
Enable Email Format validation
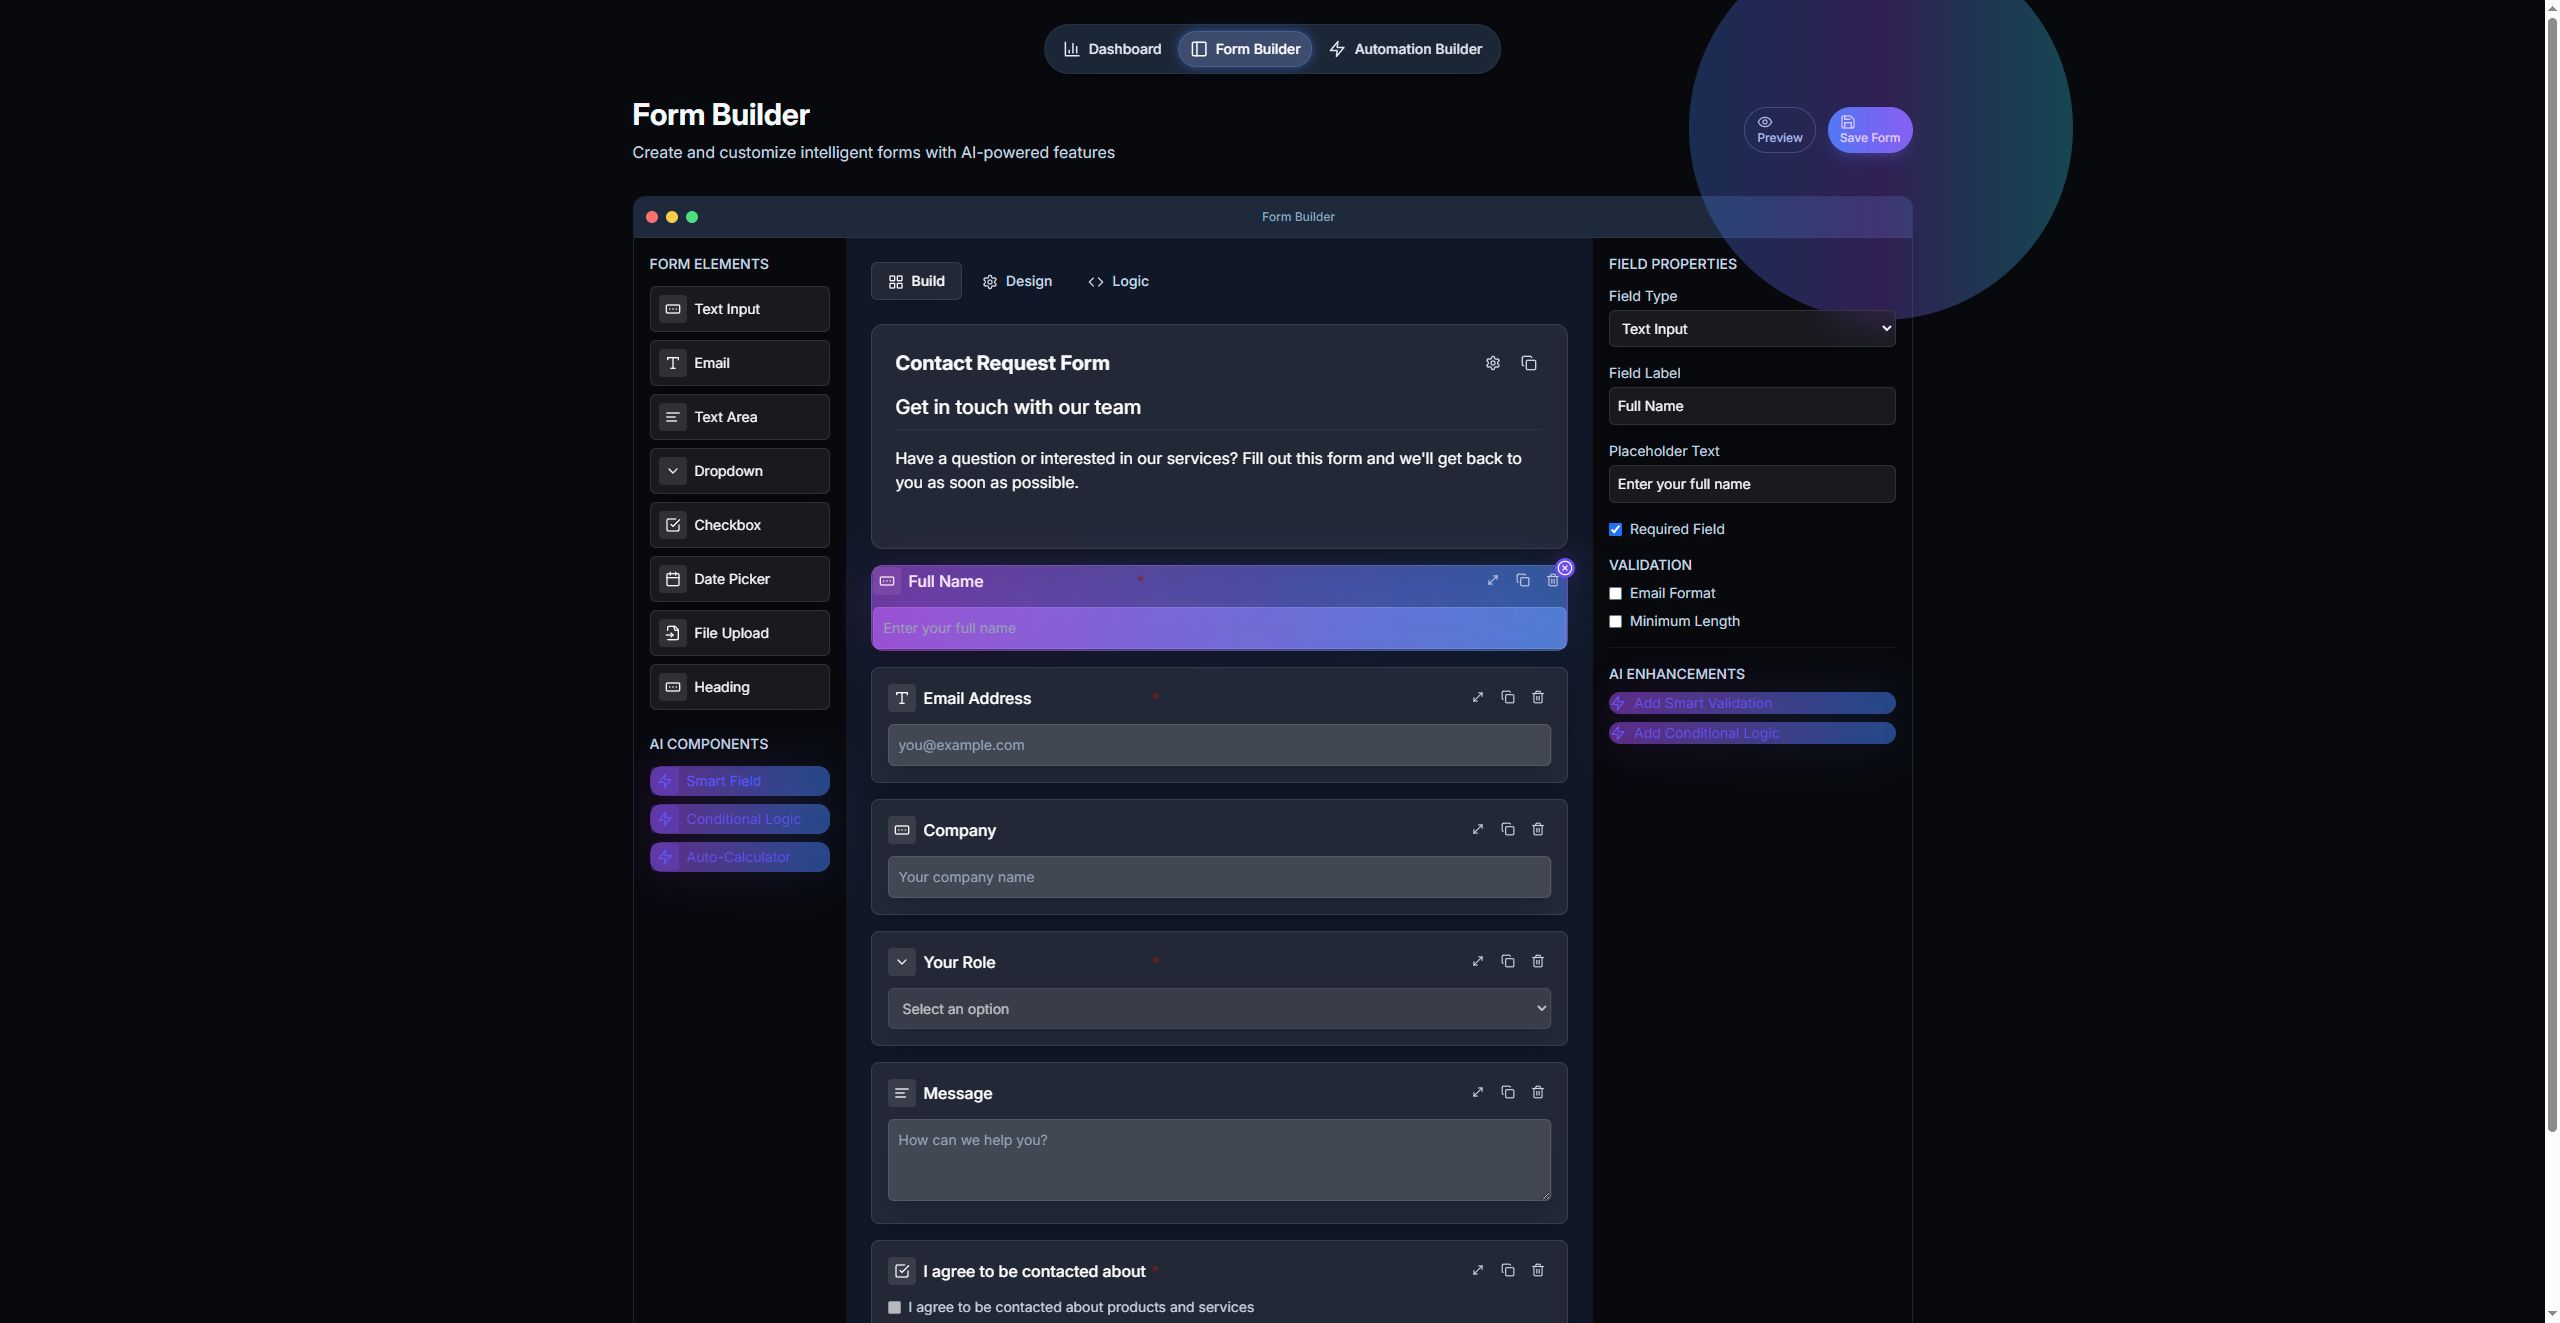tap(1615, 593)
